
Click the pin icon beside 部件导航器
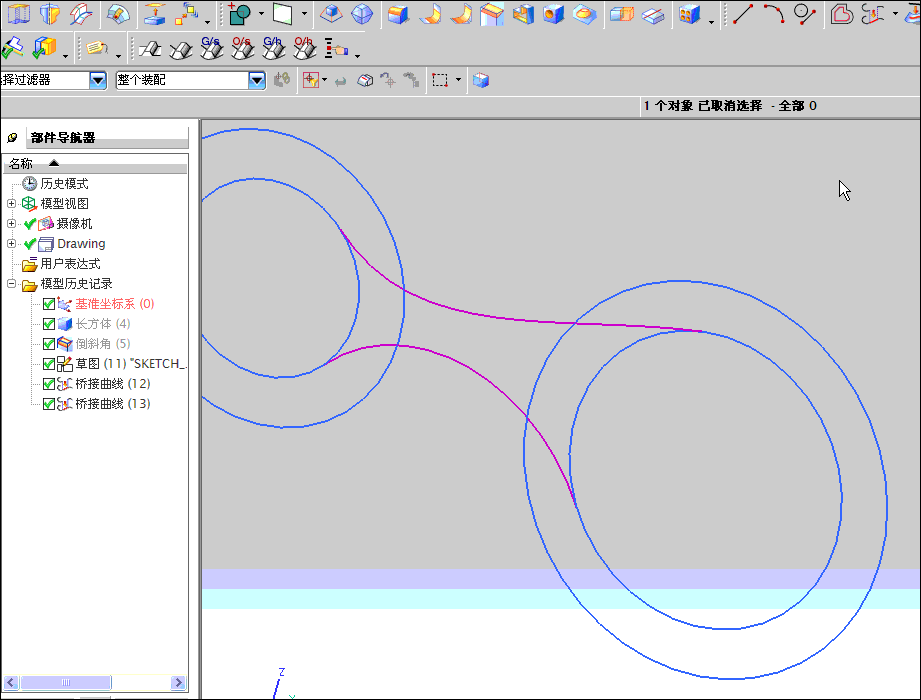tap(12, 138)
